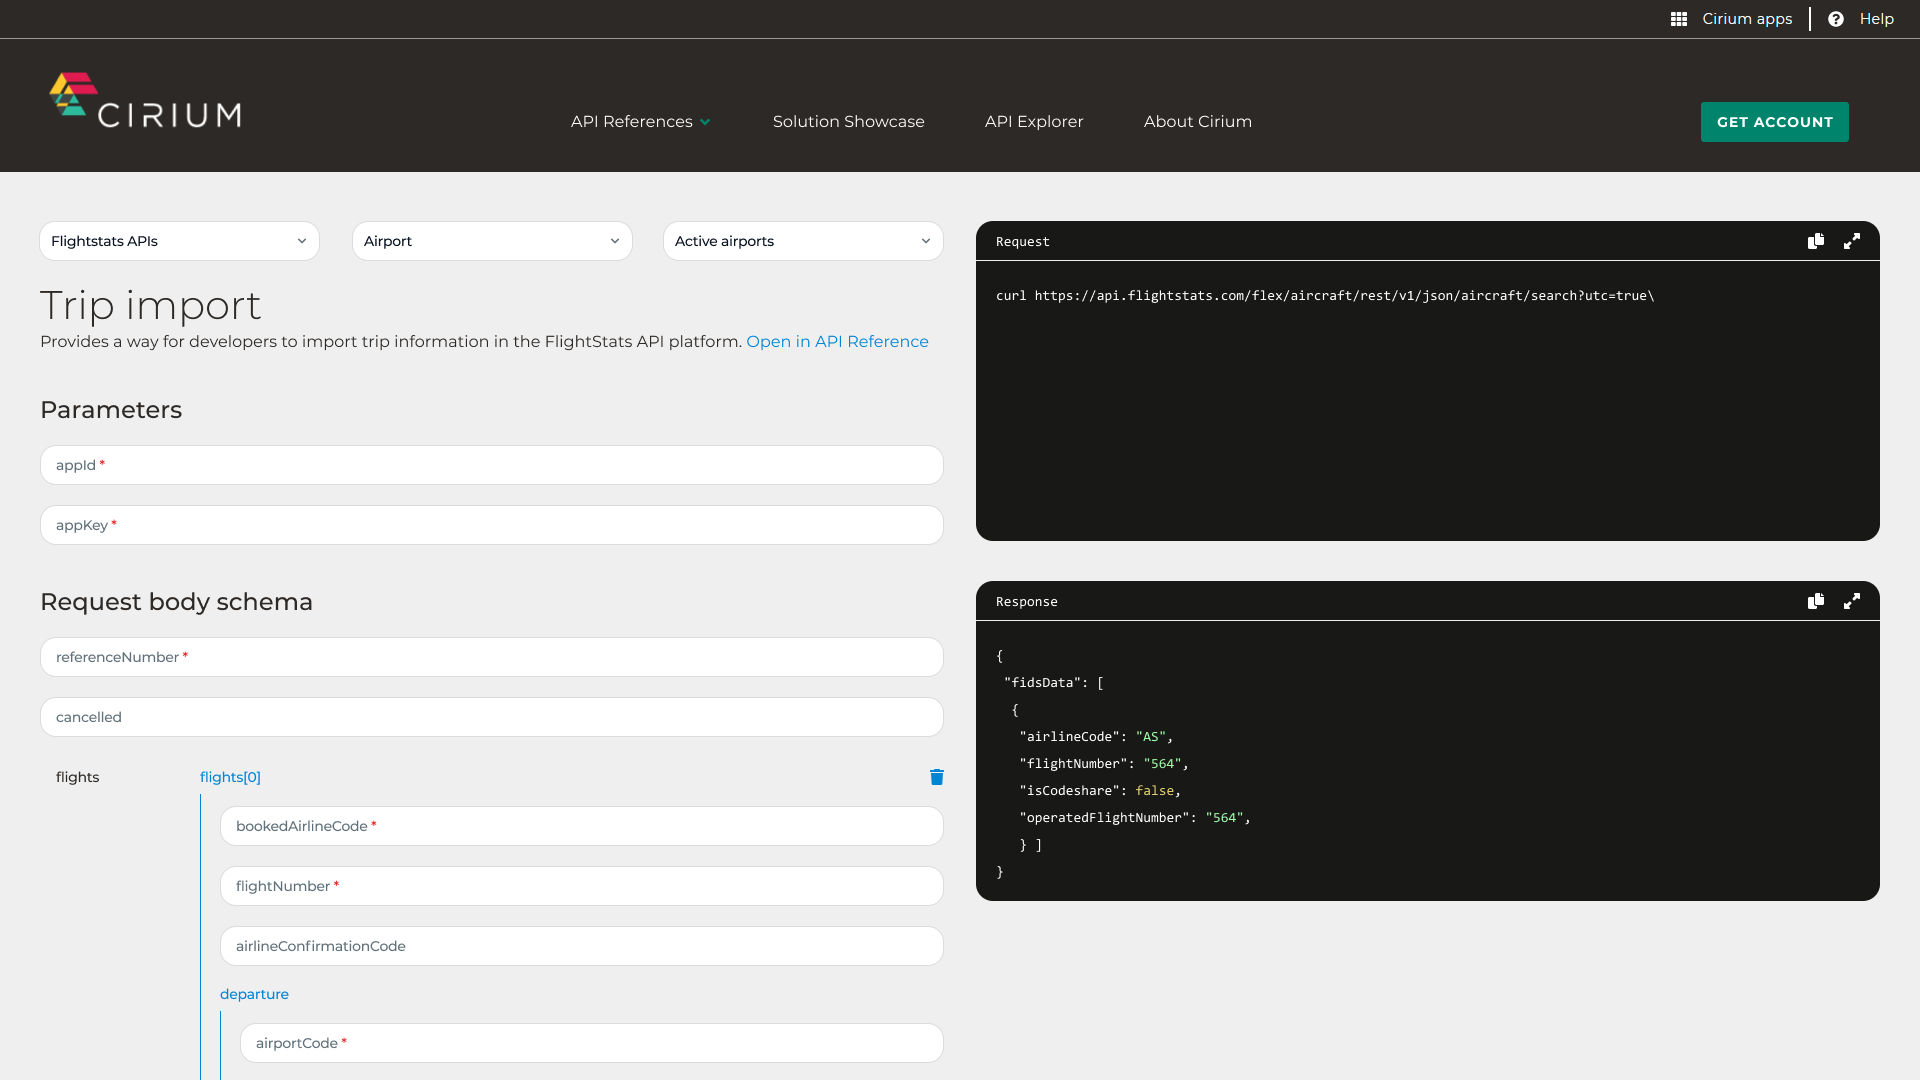Click the Parameters heading
This screenshot has width=1920, height=1080.
(x=111, y=410)
